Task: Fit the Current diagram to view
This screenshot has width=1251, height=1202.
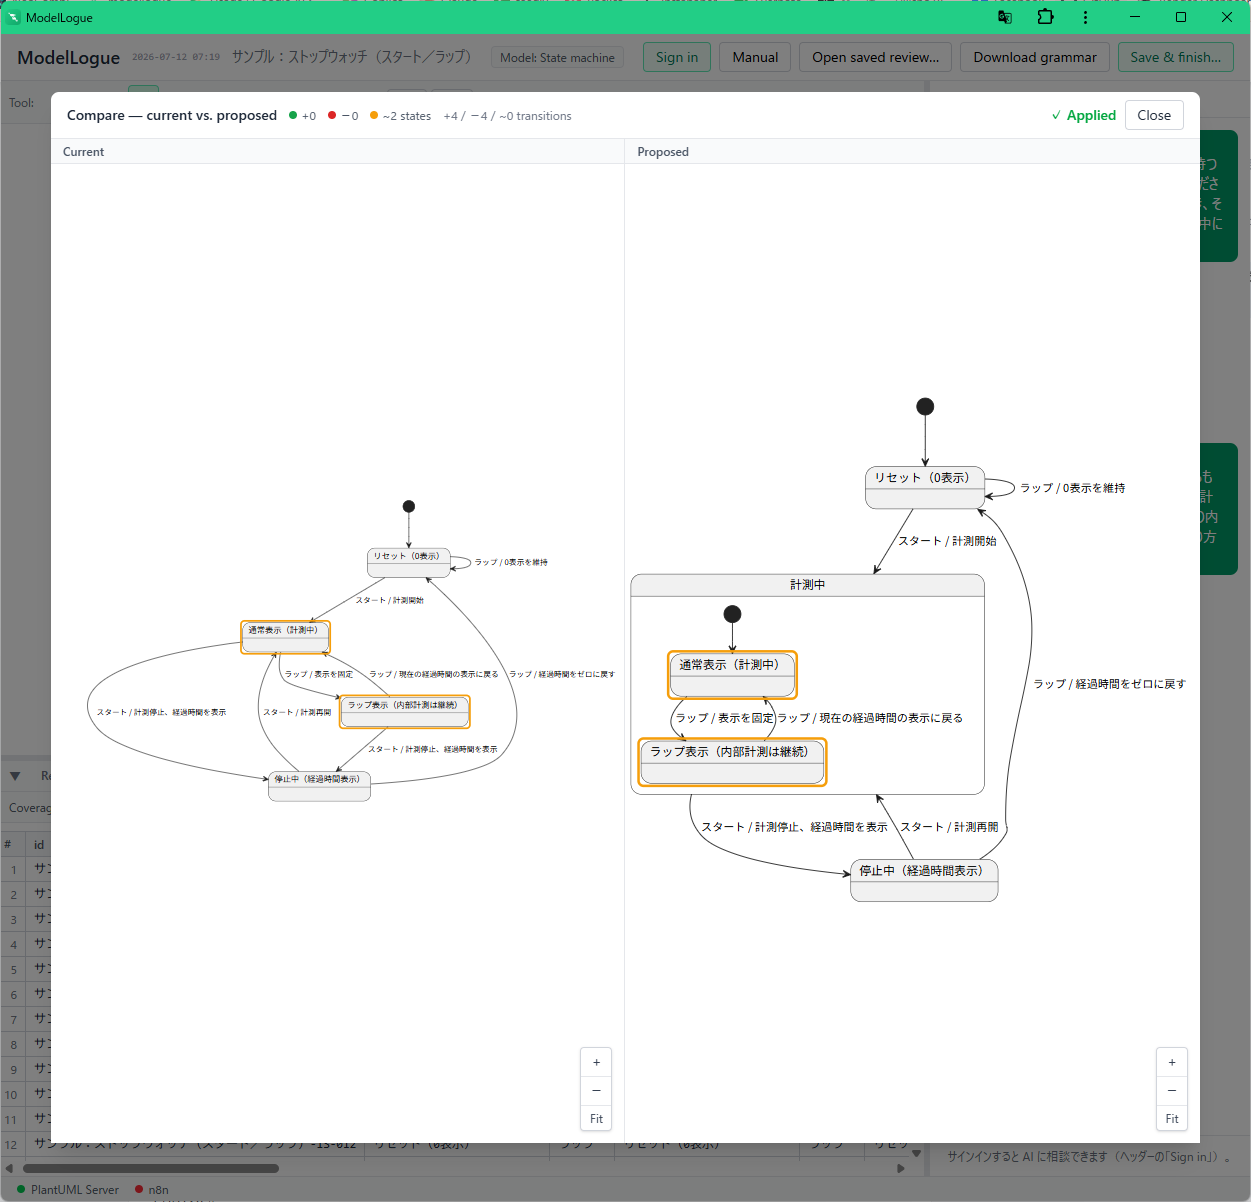Action: [596, 1118]
